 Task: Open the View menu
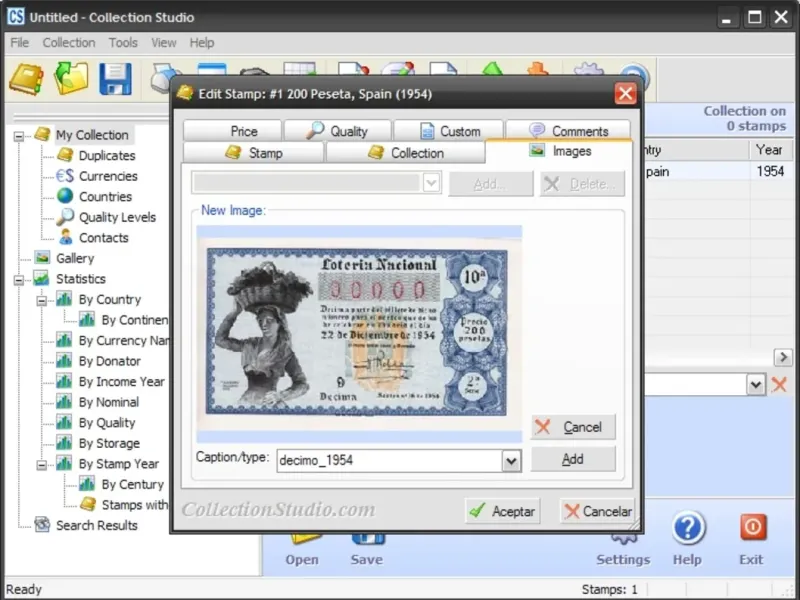[163, 43]
